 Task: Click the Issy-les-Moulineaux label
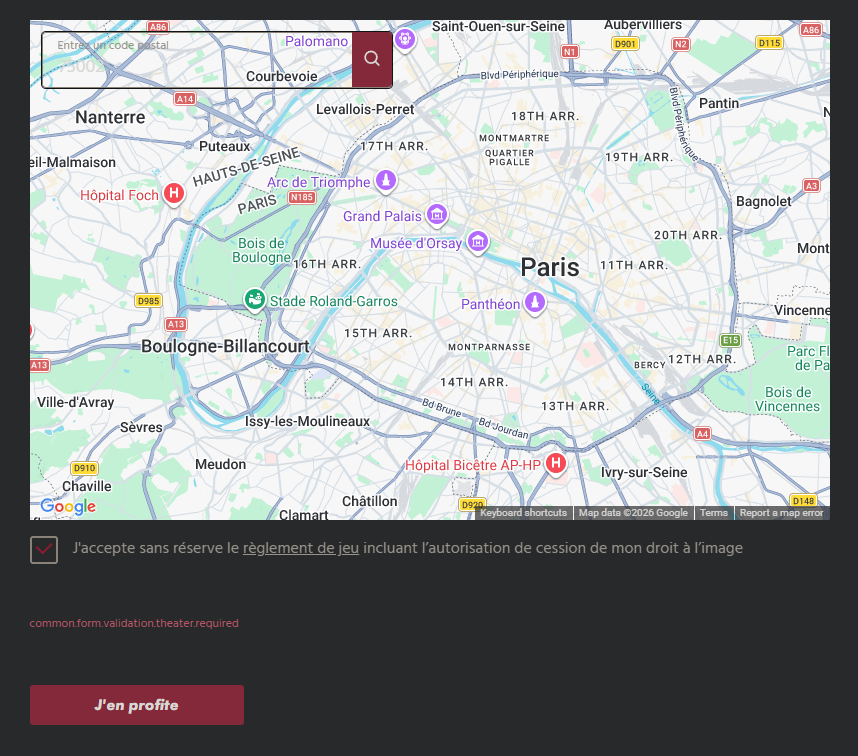307,421
